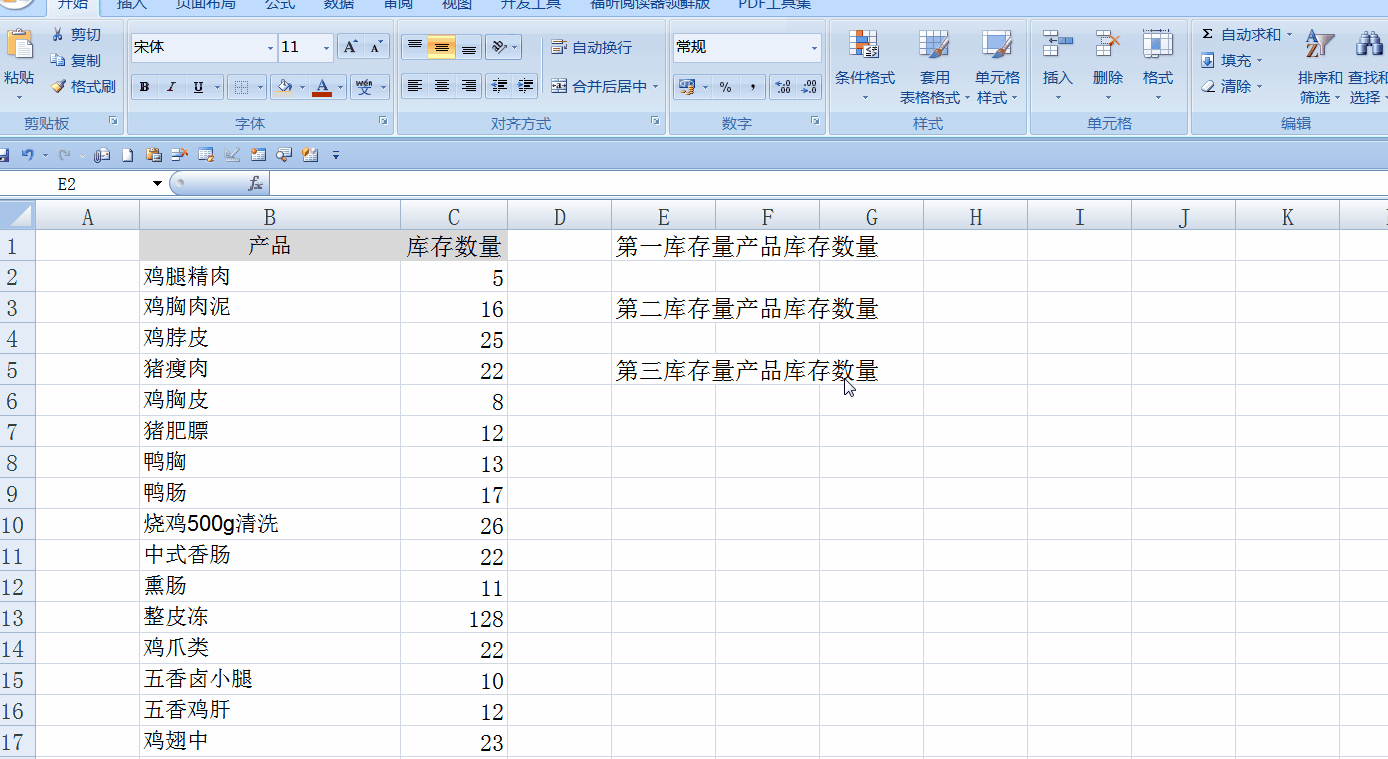The height and width of the screenshot is (759, 1388).
Task: Apply comma thousands separator style
Action: pyautogui.click(x=752, y=87)
